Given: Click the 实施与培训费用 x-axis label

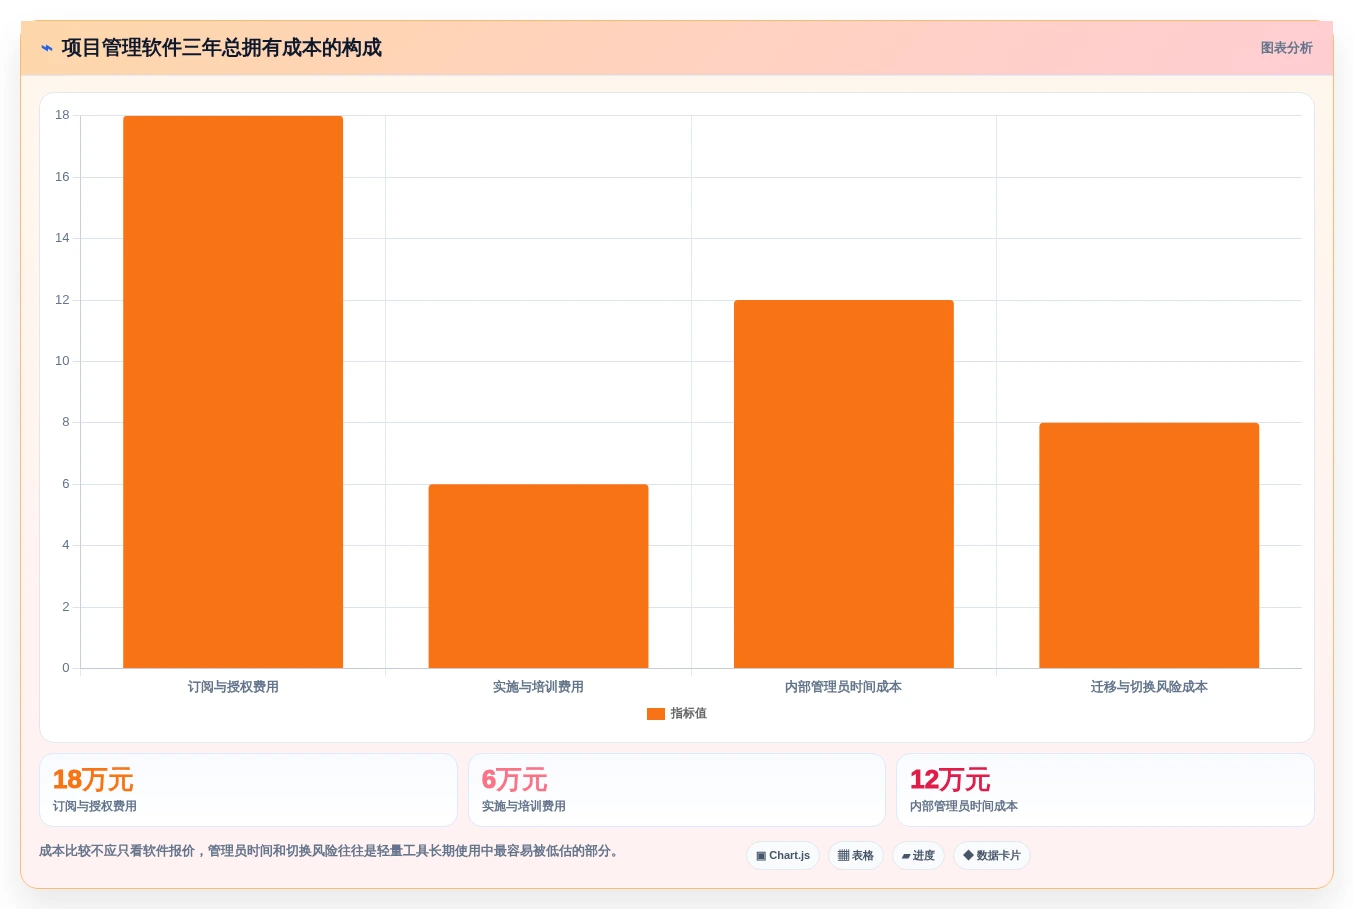Looking at the screenshot, I should [538, 687].
